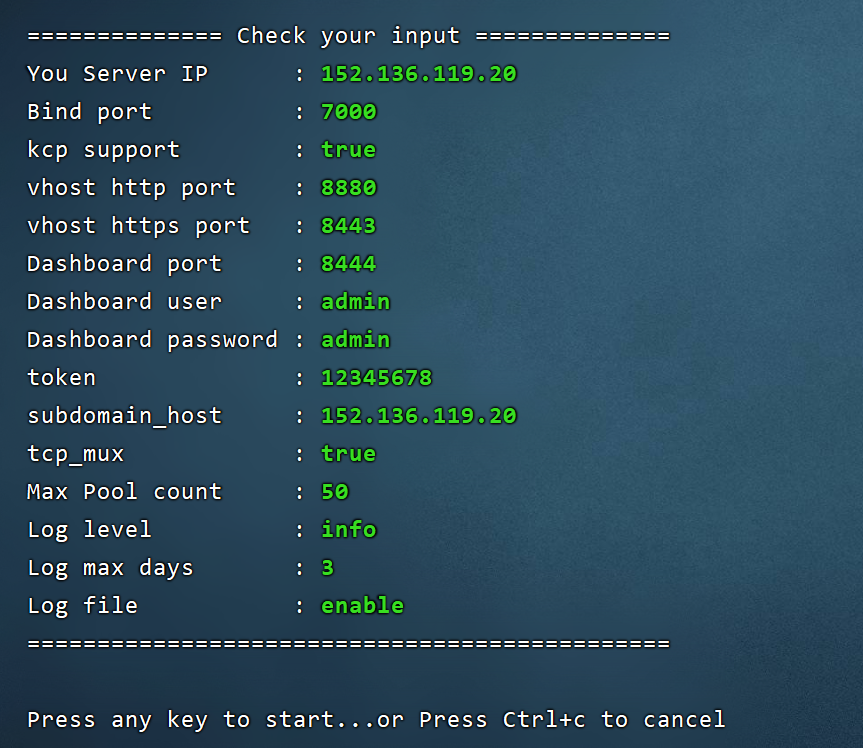This screenshot has width=863, height=748.
Task: Click the Dashboard user admin value
Action: [x=356, y=302]
